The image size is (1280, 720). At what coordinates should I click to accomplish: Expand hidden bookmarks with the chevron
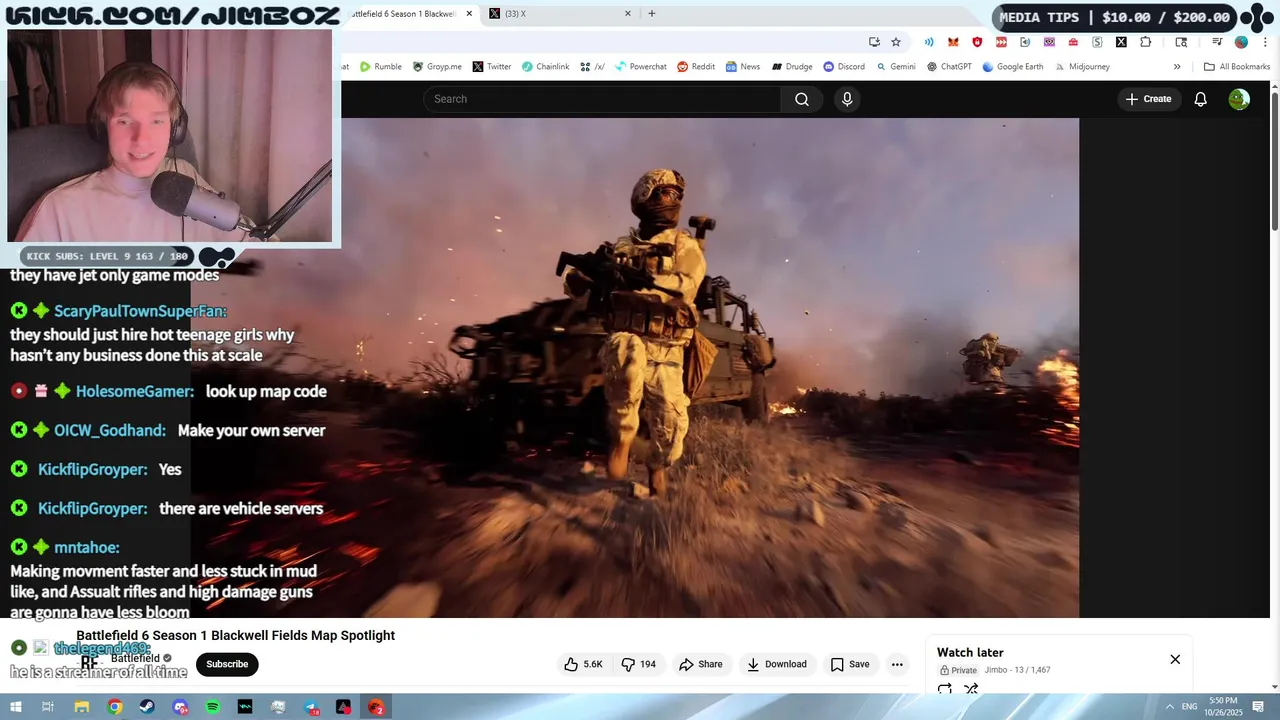(1177, 67)
